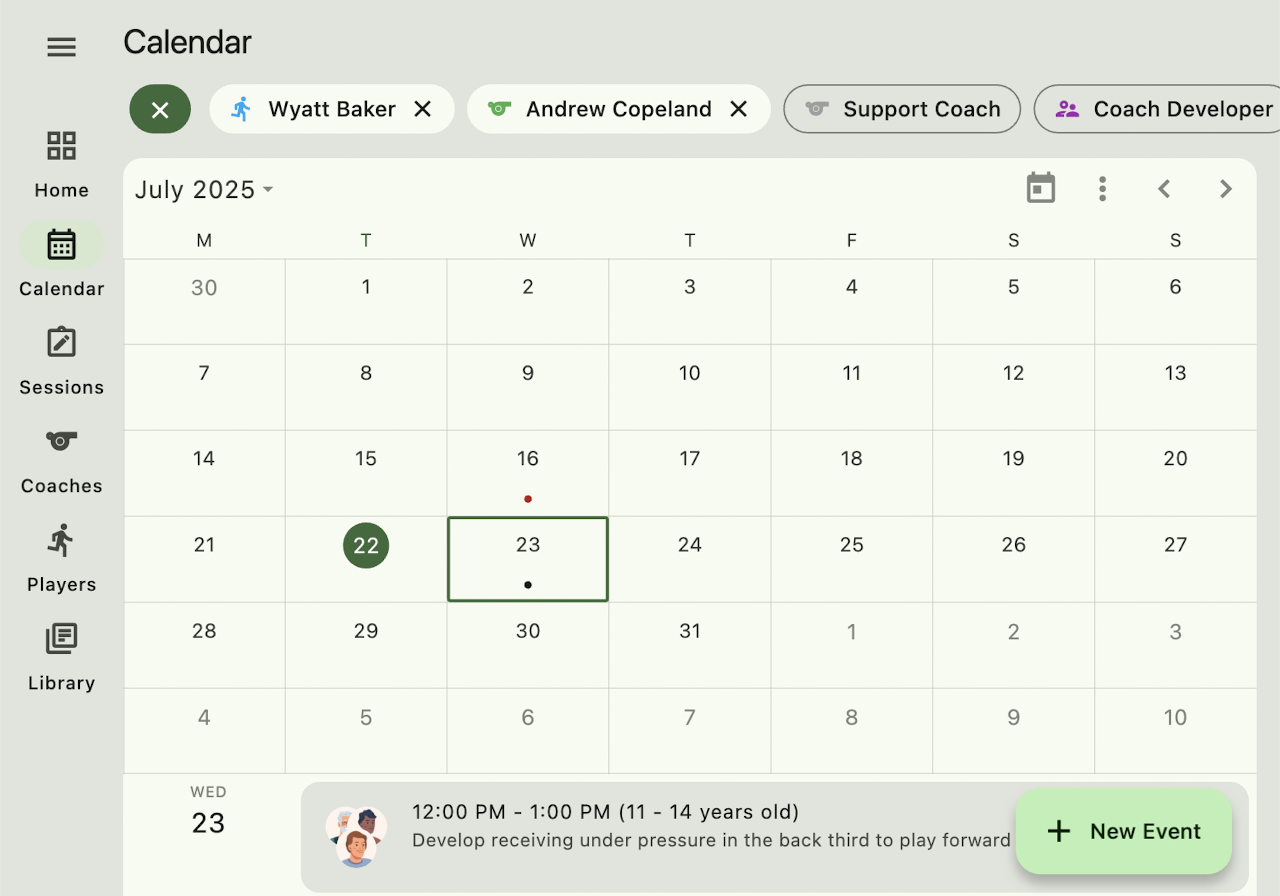Go to the Home dashboard icon

(61, 146)
